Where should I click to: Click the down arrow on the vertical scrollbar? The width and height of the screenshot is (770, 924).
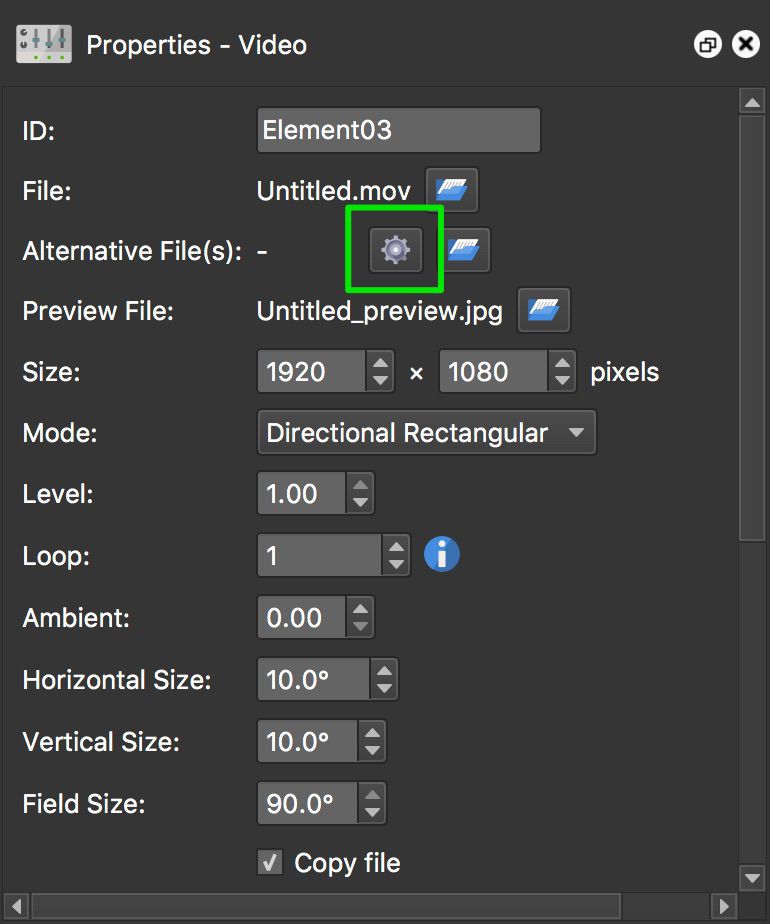click(753, 877)
